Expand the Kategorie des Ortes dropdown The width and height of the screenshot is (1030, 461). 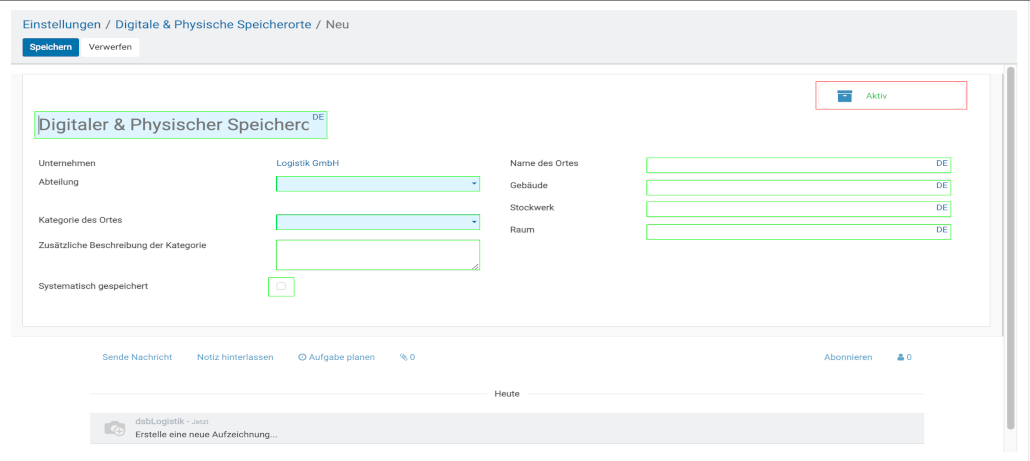[x=377, y=222]
